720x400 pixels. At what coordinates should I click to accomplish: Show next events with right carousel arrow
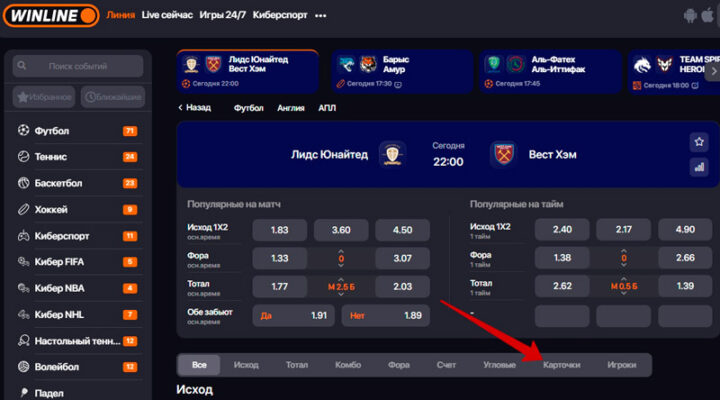point(714,71)
